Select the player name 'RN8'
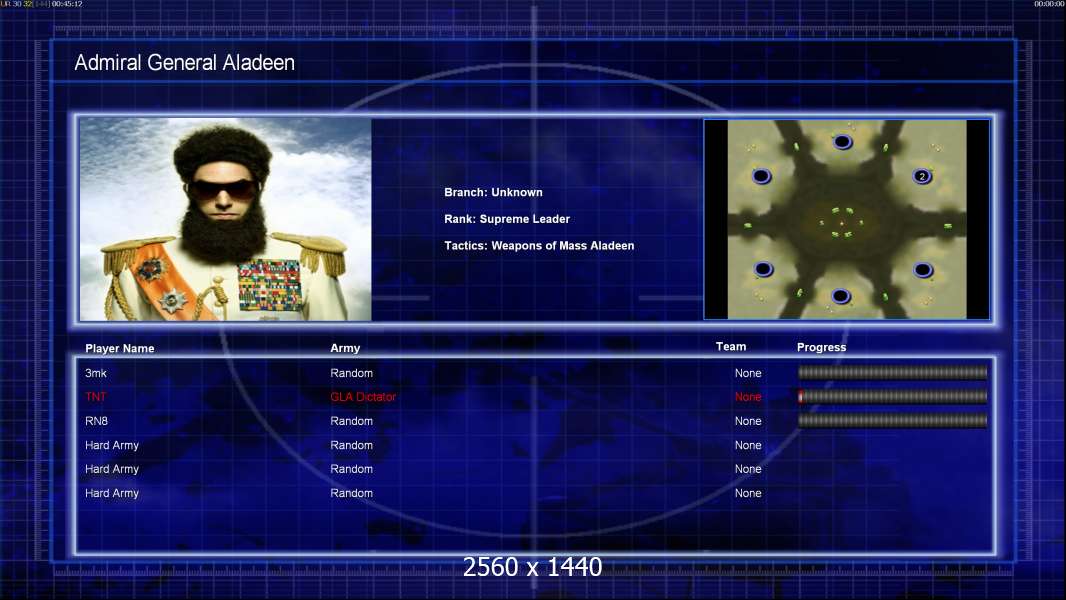The width and height of the screenshot is (1066, 600). (97, 421)
